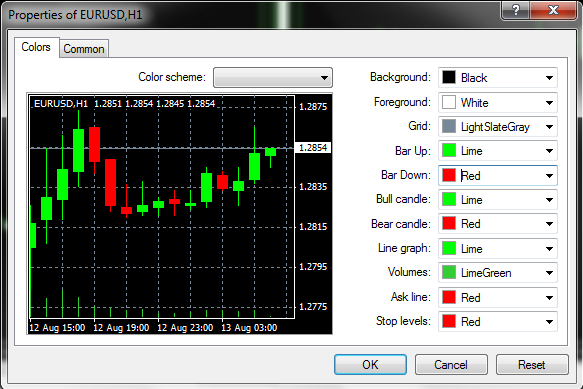Click the 1.2875 price axis label
Image resolution: width=583 pixels, height=389 pixels.
click(x=313, y=107)
